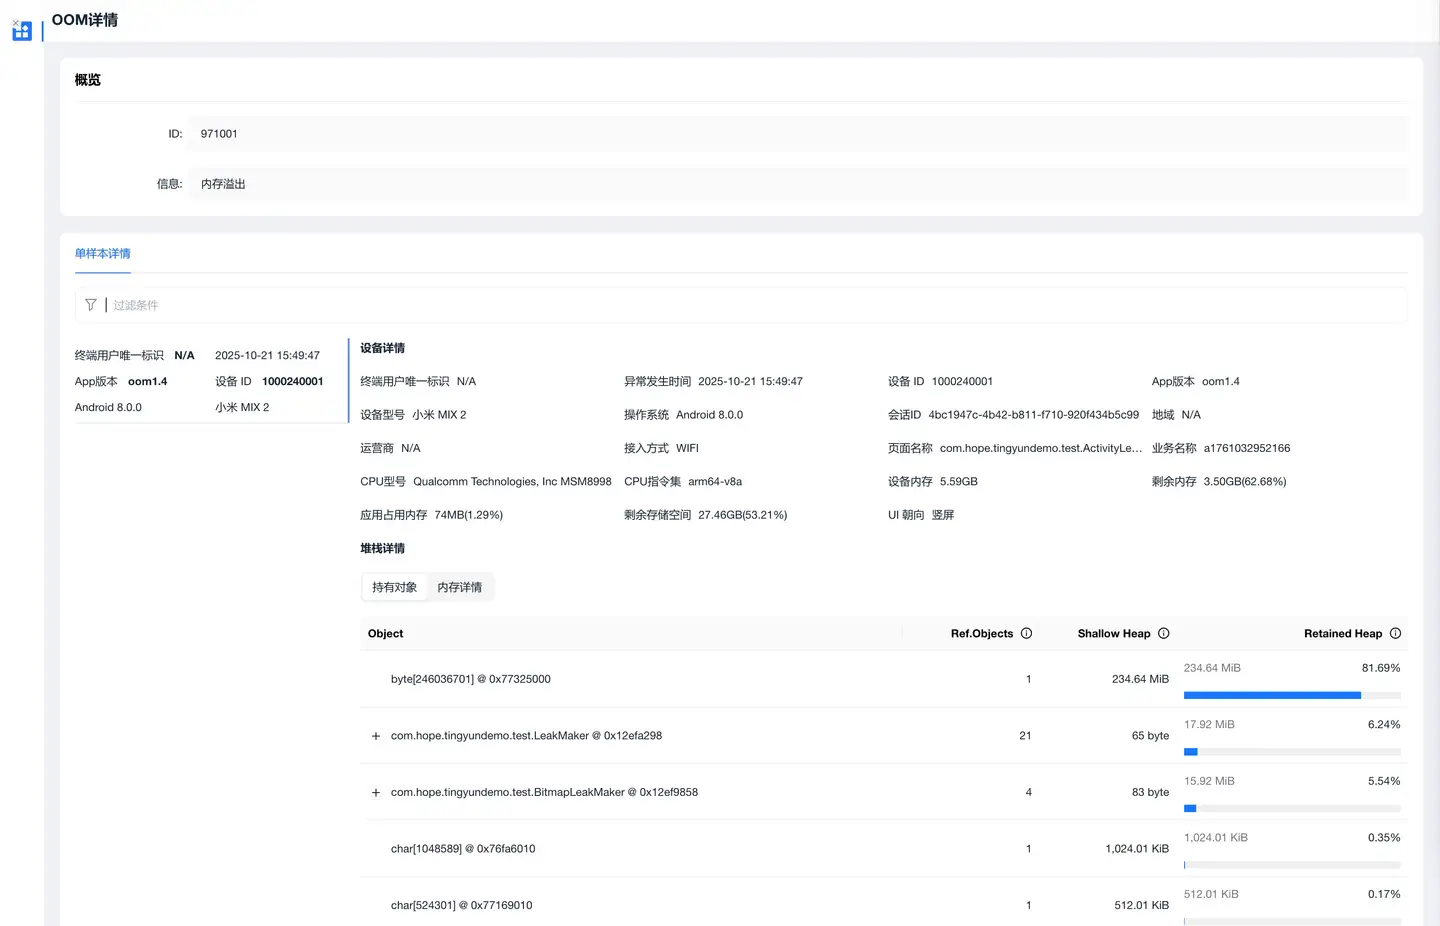Click the Shallow Heap info icon
1440x926 pixels.
point(1163,633)
